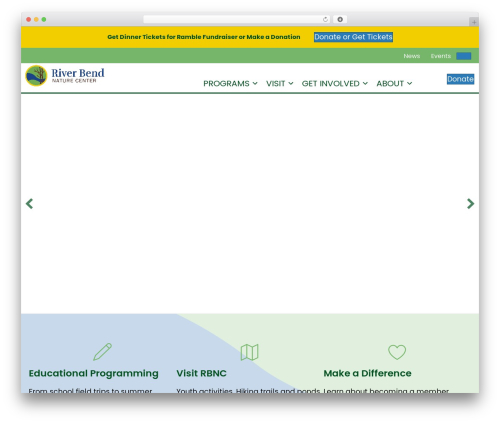This screenshot has height=423, width=500.
Task: Click the map icon above Visit RBNC
Action: point(250,352)
